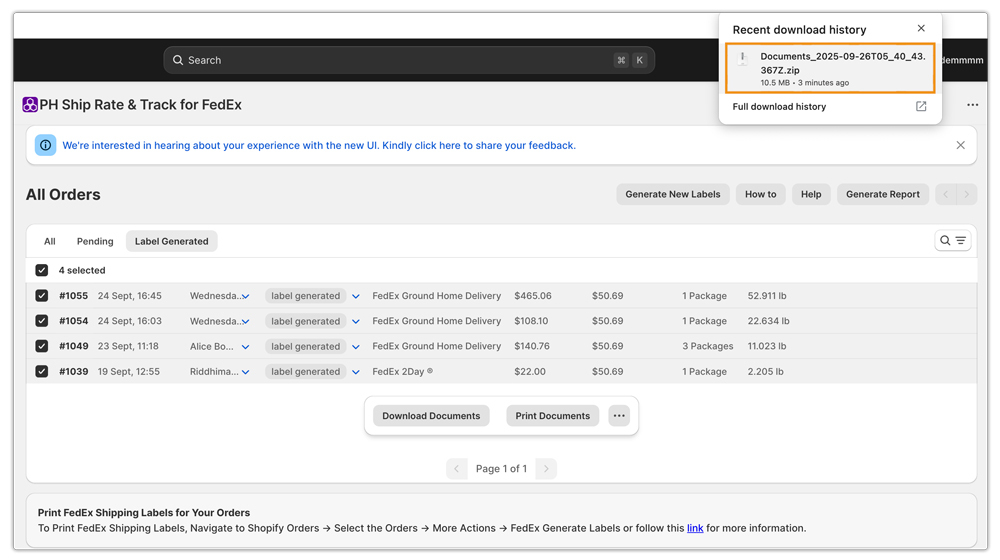This screenshot has height=560, width=1000.
Task: Open the downloaded Documents zip file entry
Action: coord(830,68)
